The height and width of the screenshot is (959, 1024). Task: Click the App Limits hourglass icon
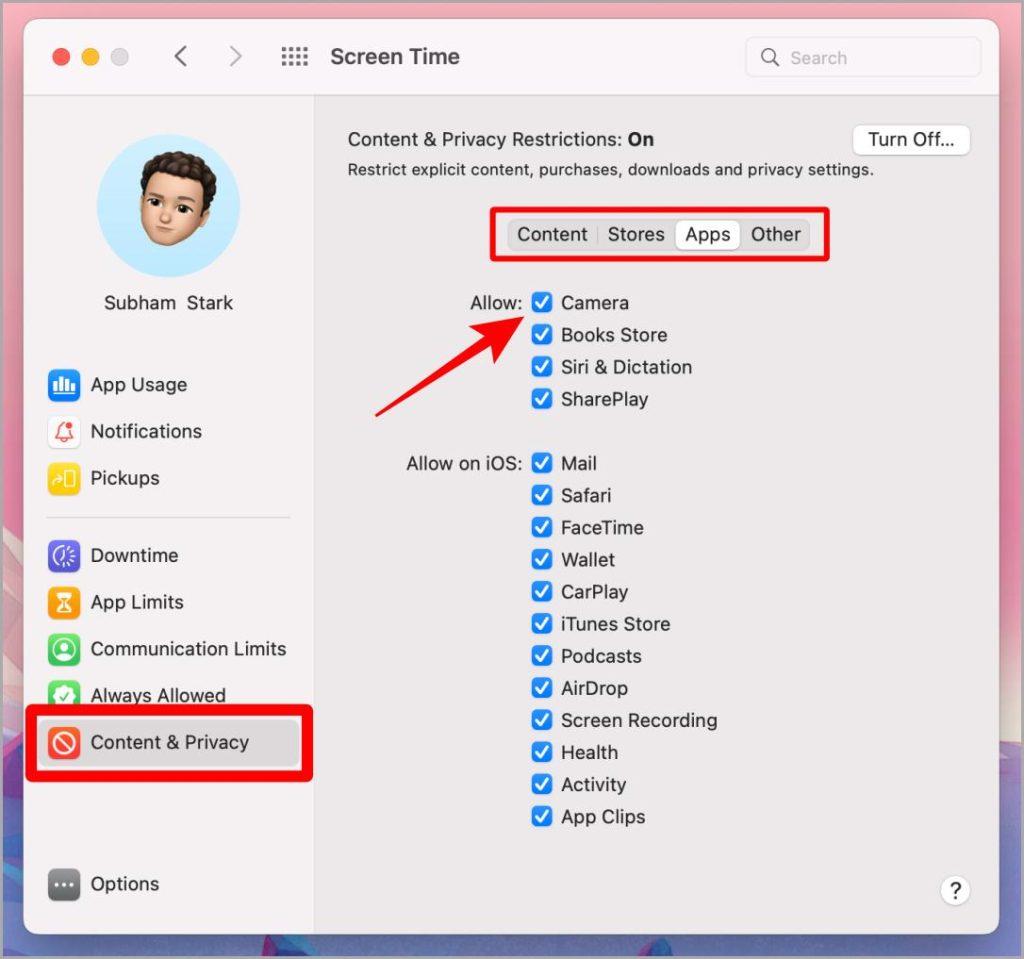click(x=64, y=602)
